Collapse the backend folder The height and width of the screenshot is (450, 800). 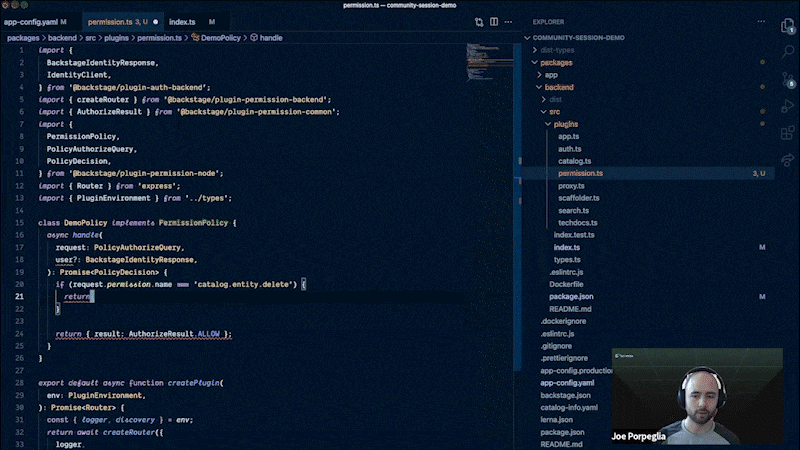coord(559,87)
